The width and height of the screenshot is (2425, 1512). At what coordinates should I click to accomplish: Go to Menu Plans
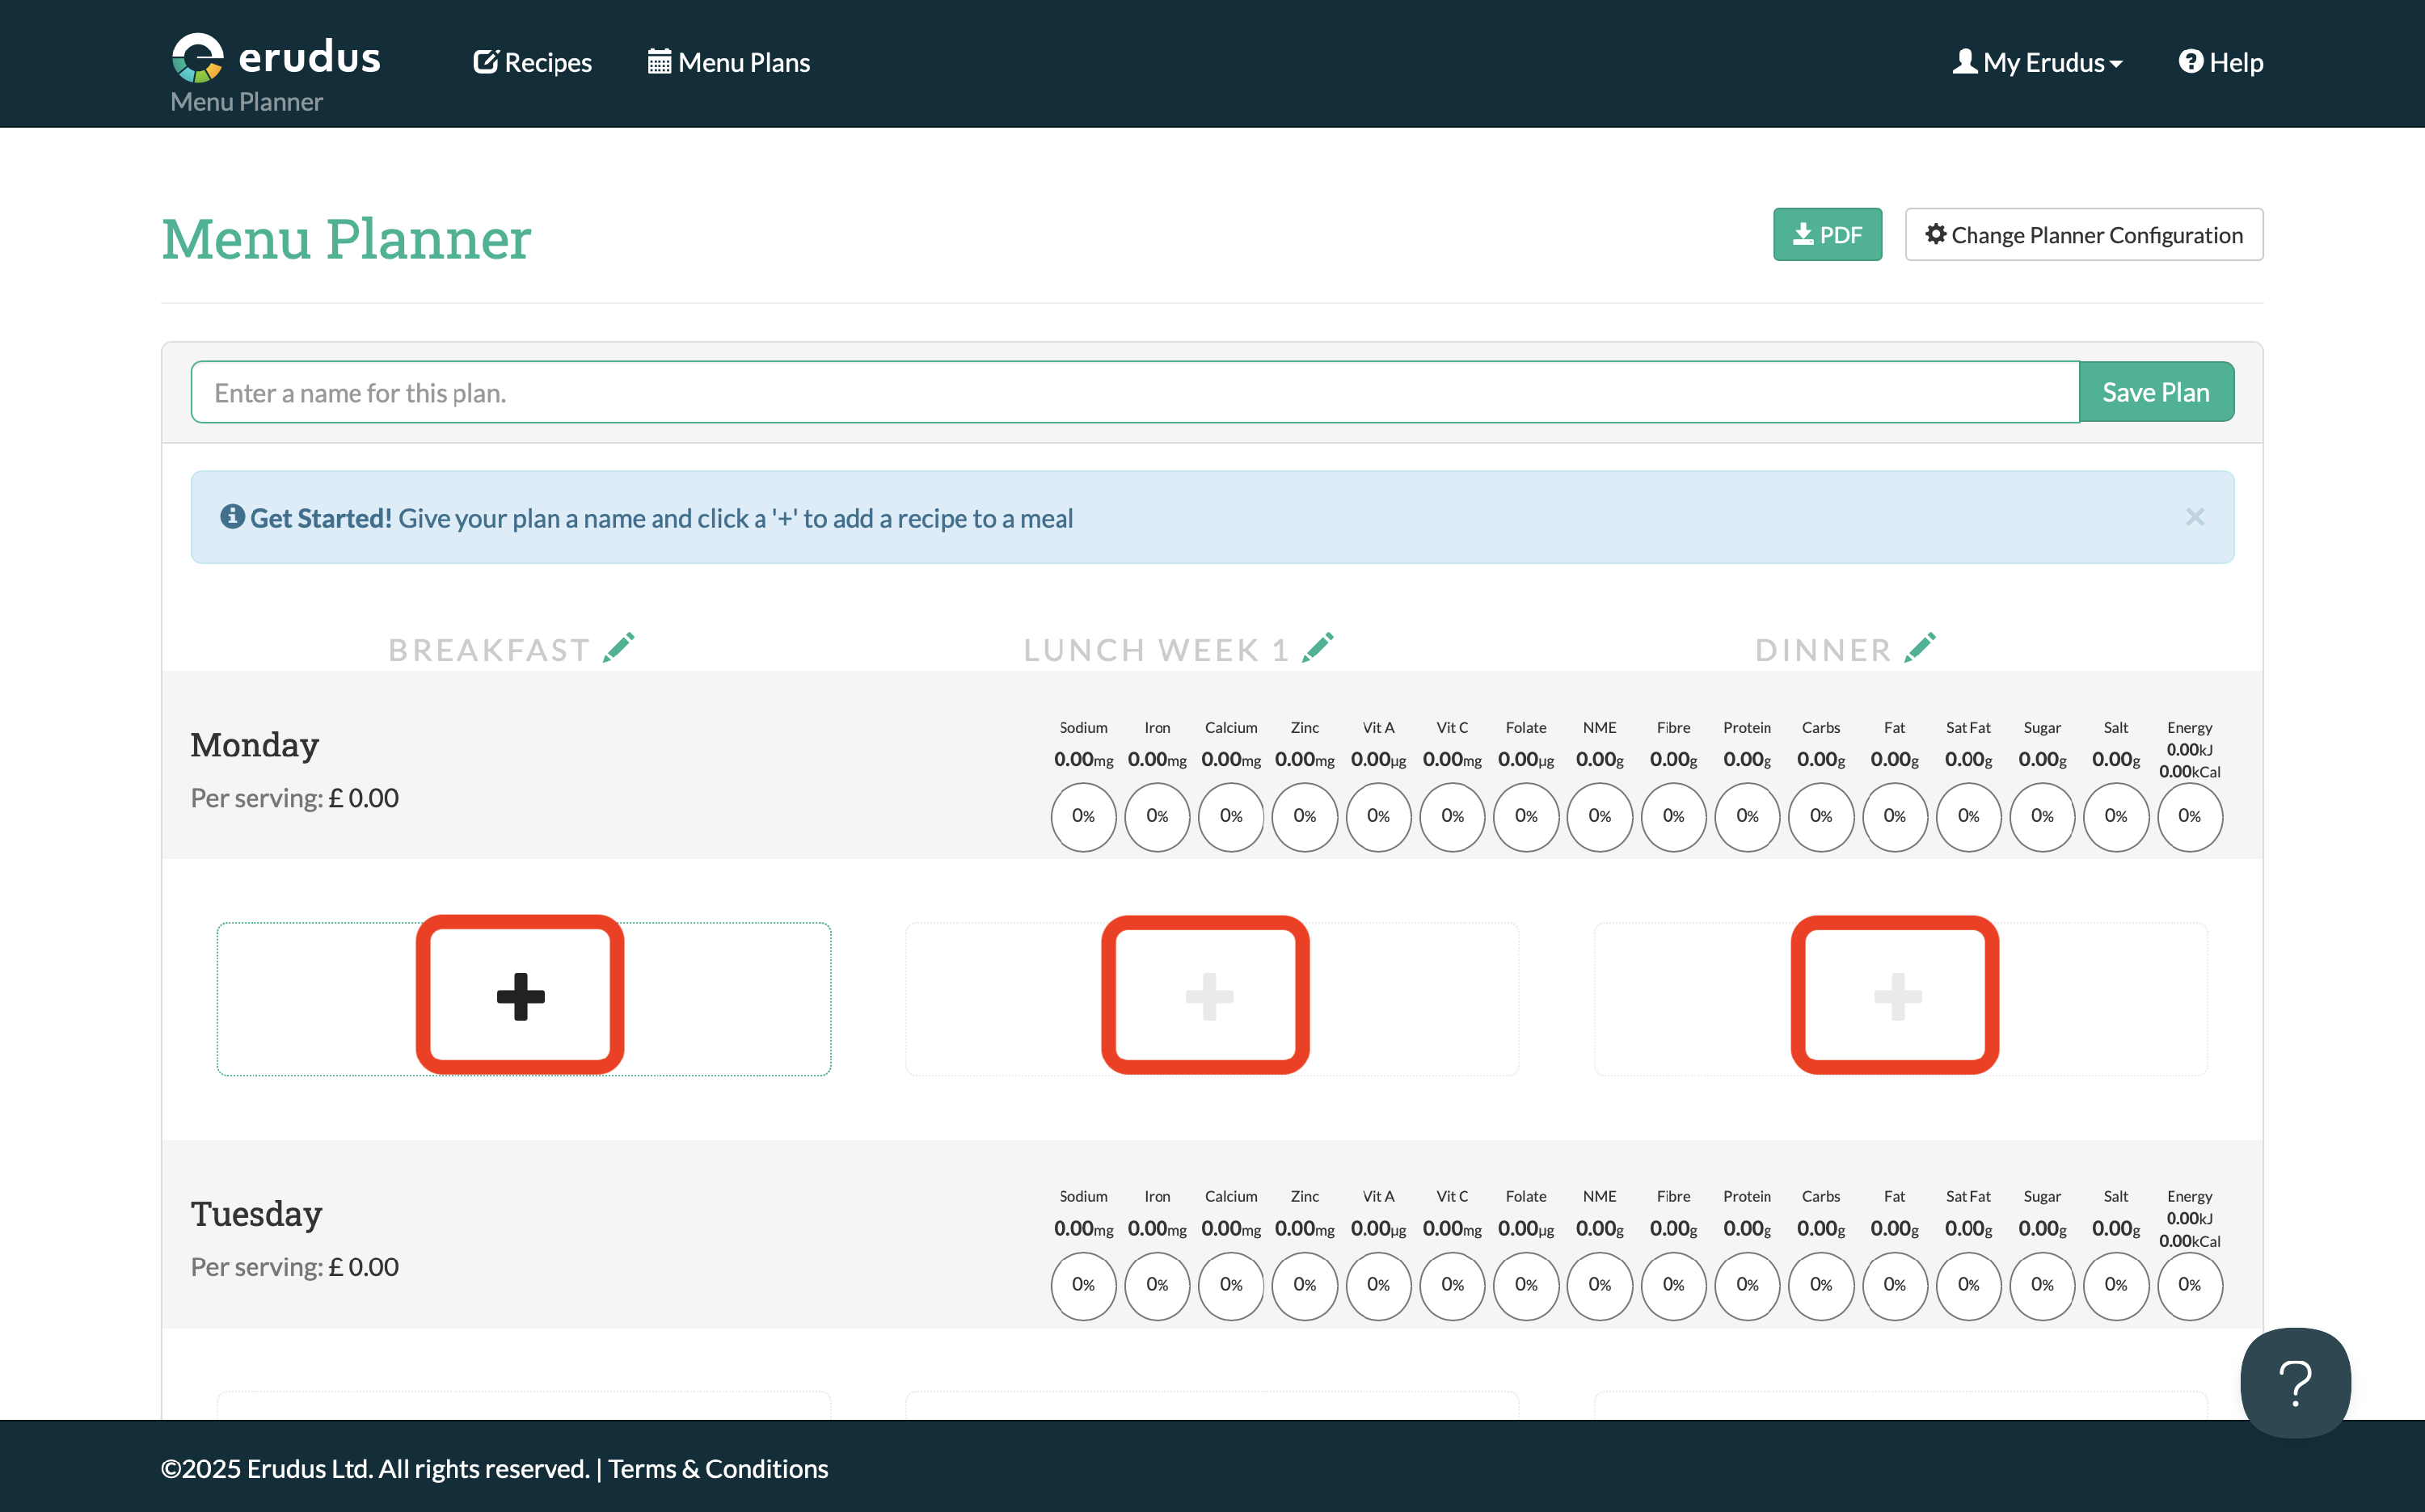pos(729,62)
